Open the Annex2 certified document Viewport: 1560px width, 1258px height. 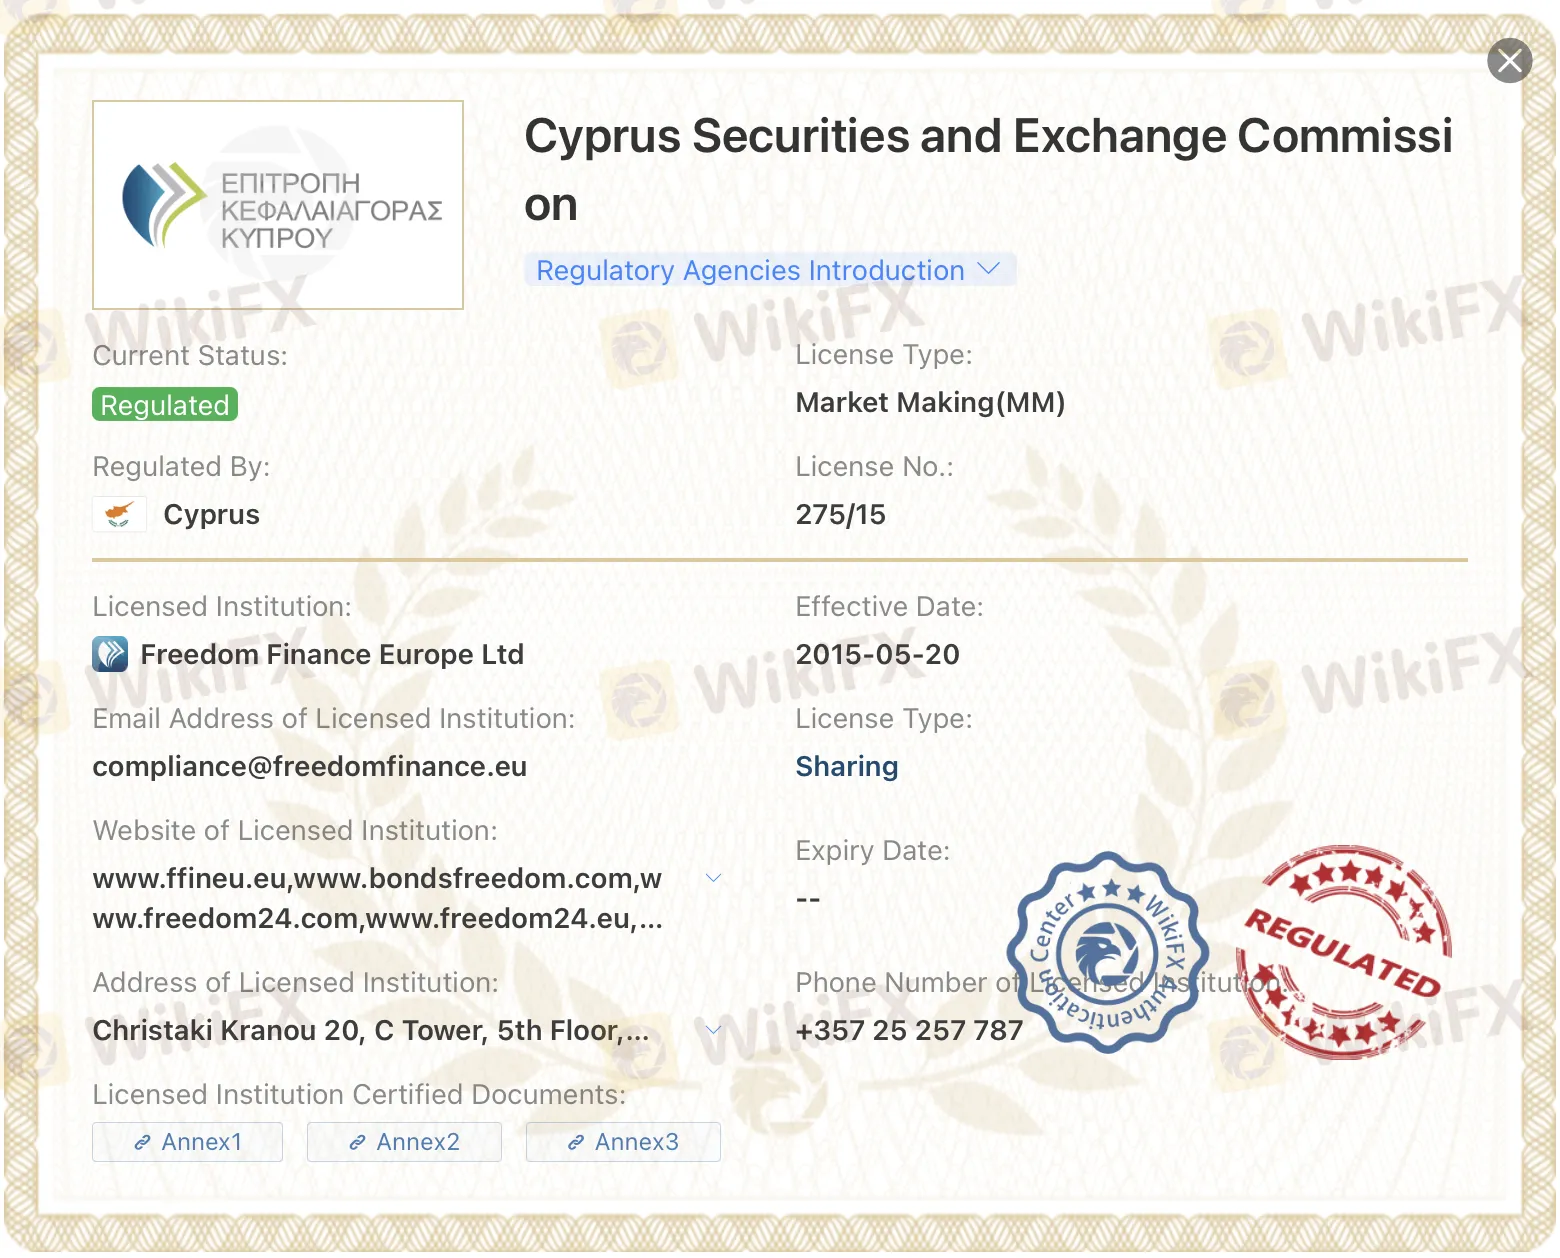pos(404,1142)
